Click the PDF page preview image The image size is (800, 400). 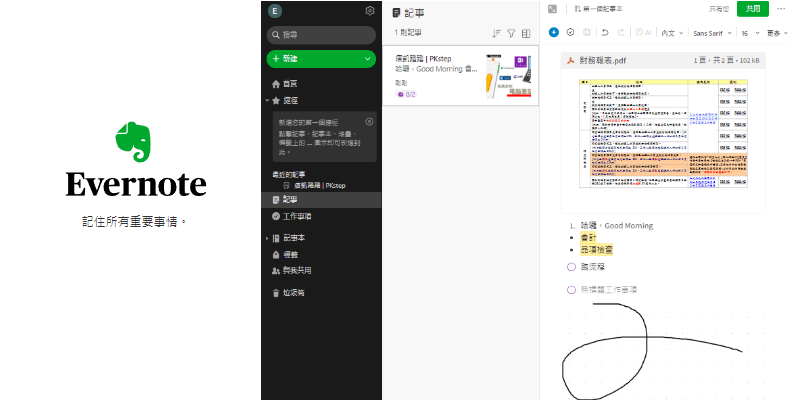tap(663, 133)
